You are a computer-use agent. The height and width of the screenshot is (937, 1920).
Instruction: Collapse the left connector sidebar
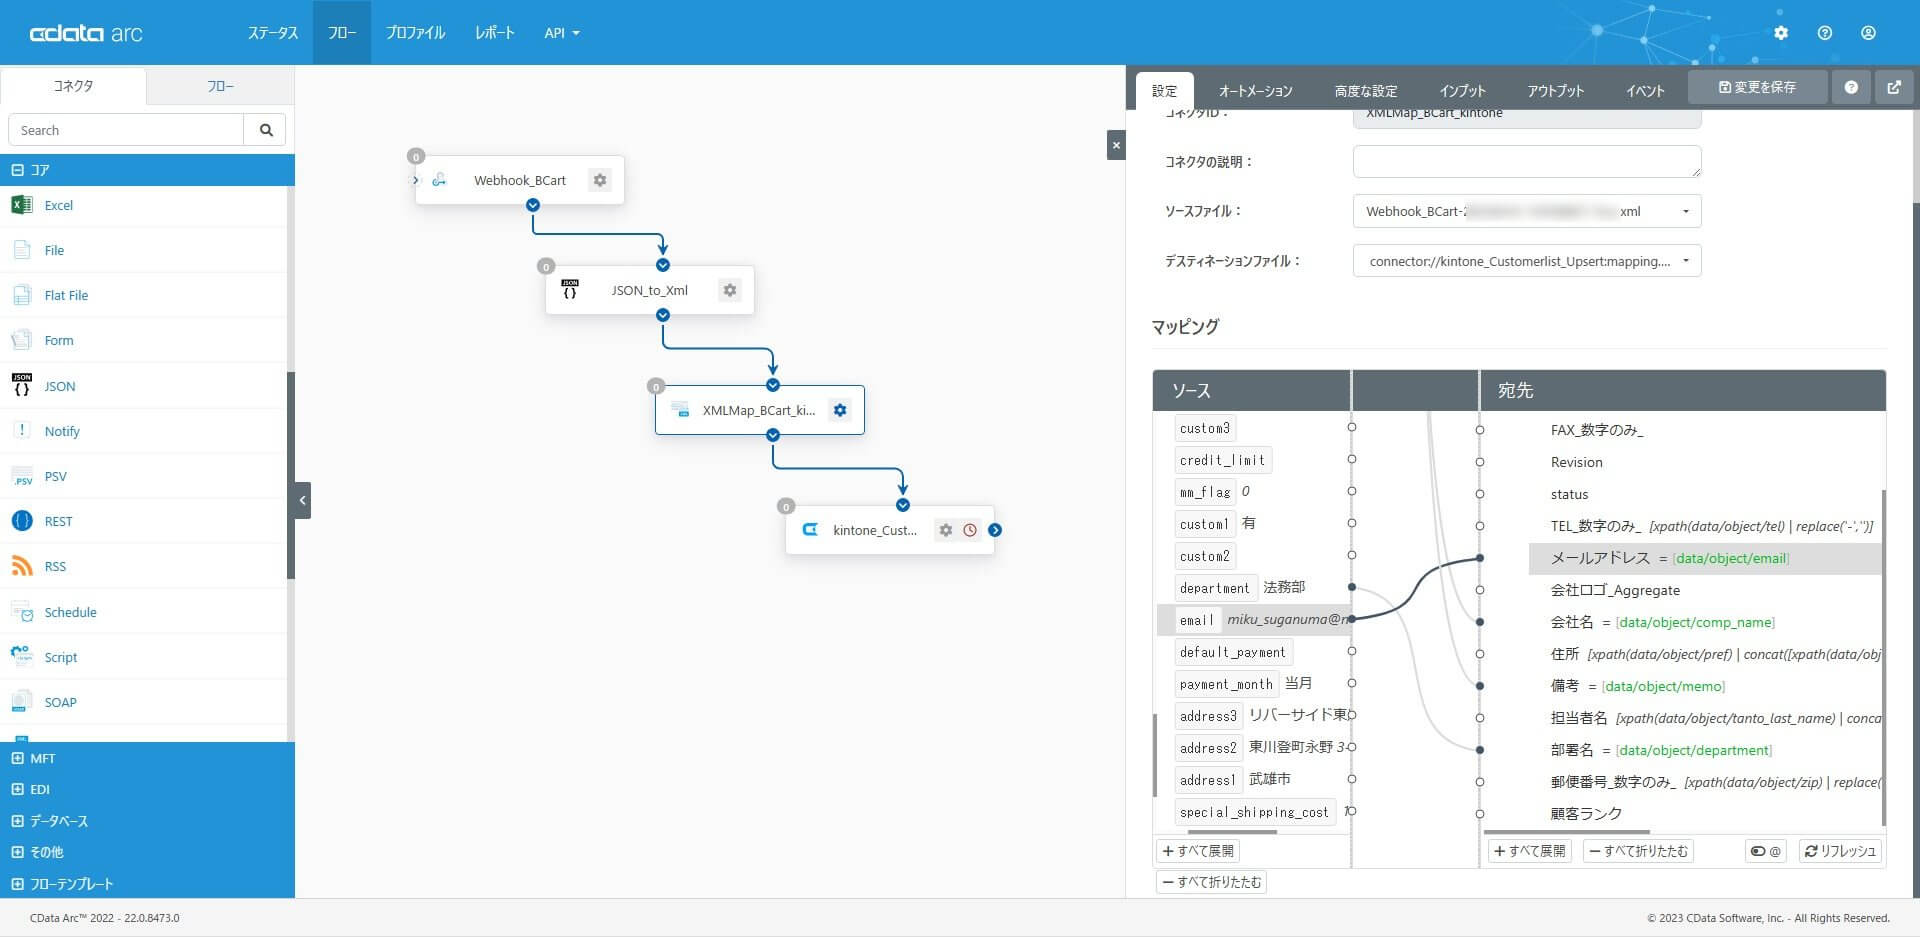302,500
